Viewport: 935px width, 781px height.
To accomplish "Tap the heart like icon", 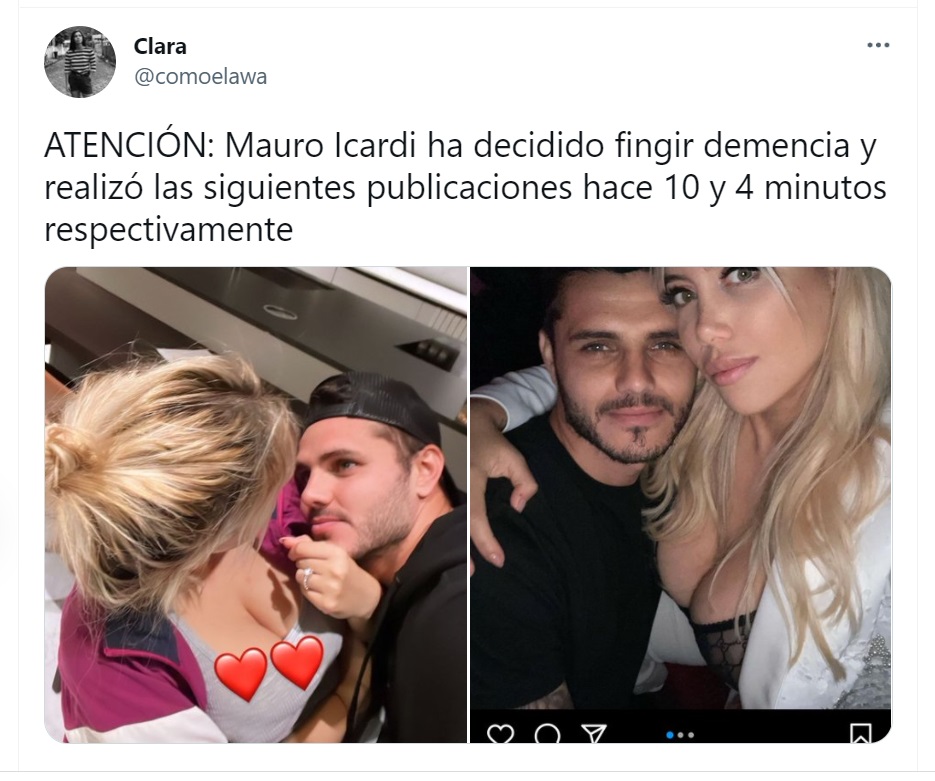I will [x=500, y=733].
